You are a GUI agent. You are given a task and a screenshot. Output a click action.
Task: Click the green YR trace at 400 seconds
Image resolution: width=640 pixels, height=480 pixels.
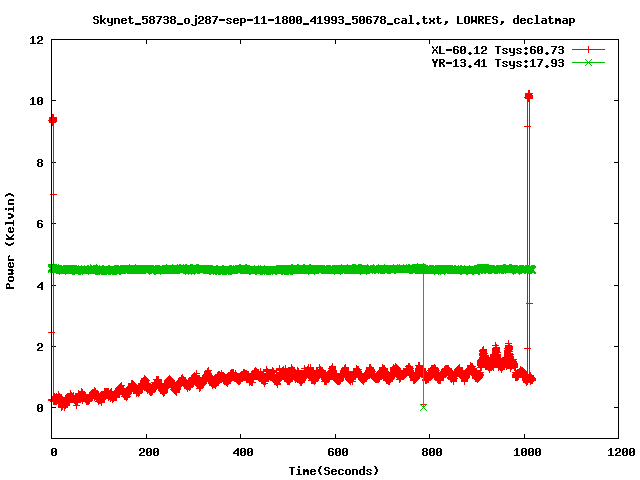[241, 269]
